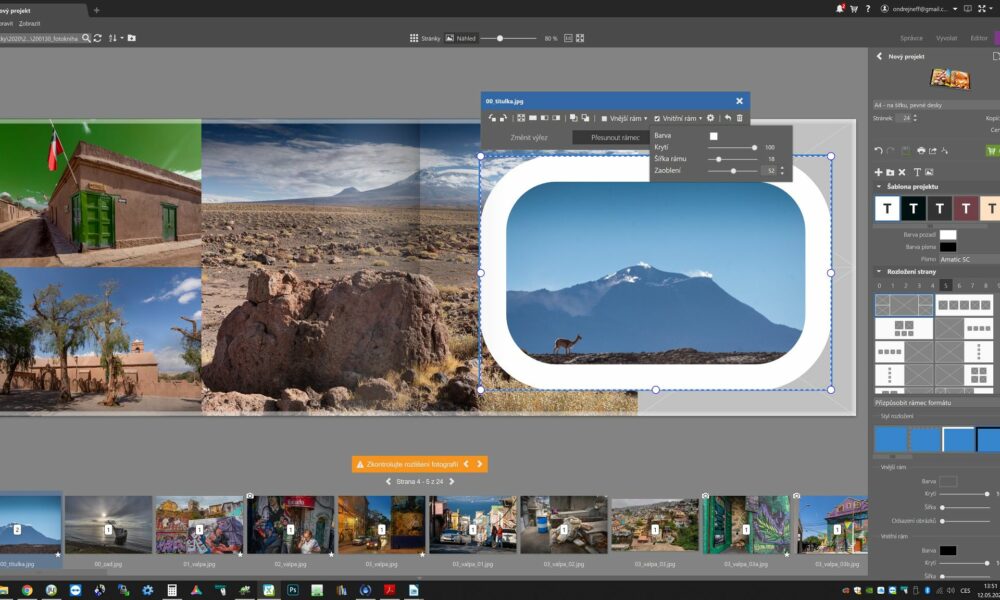Image resolution: width=1000 pixels, height=600 pixels.
Task: Send the photo frame backward
Action: [x=585, y=118]
